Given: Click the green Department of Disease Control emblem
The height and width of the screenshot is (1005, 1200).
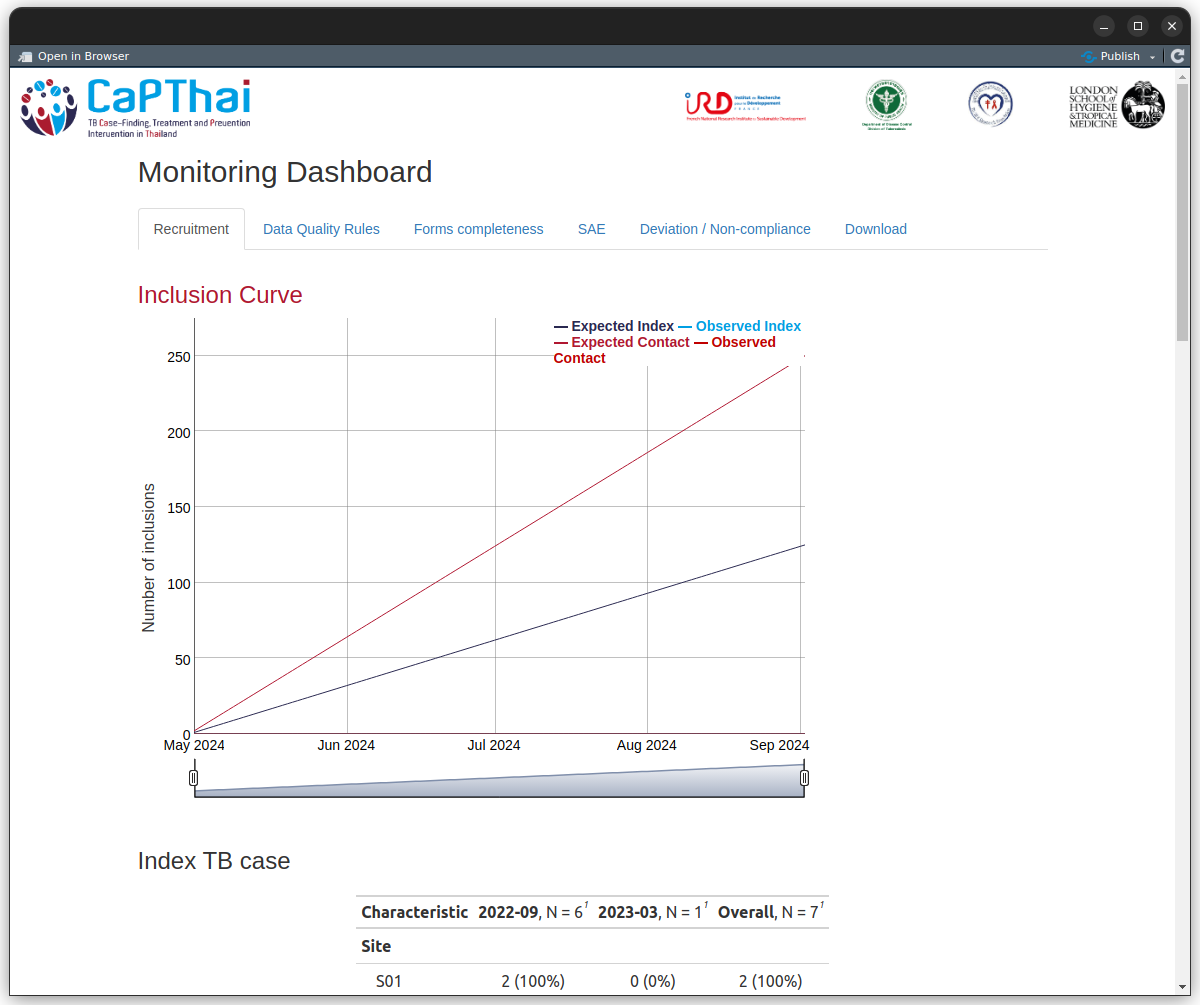Looking at the screenshot, I should pyautogui.click(x=887, y=105).
